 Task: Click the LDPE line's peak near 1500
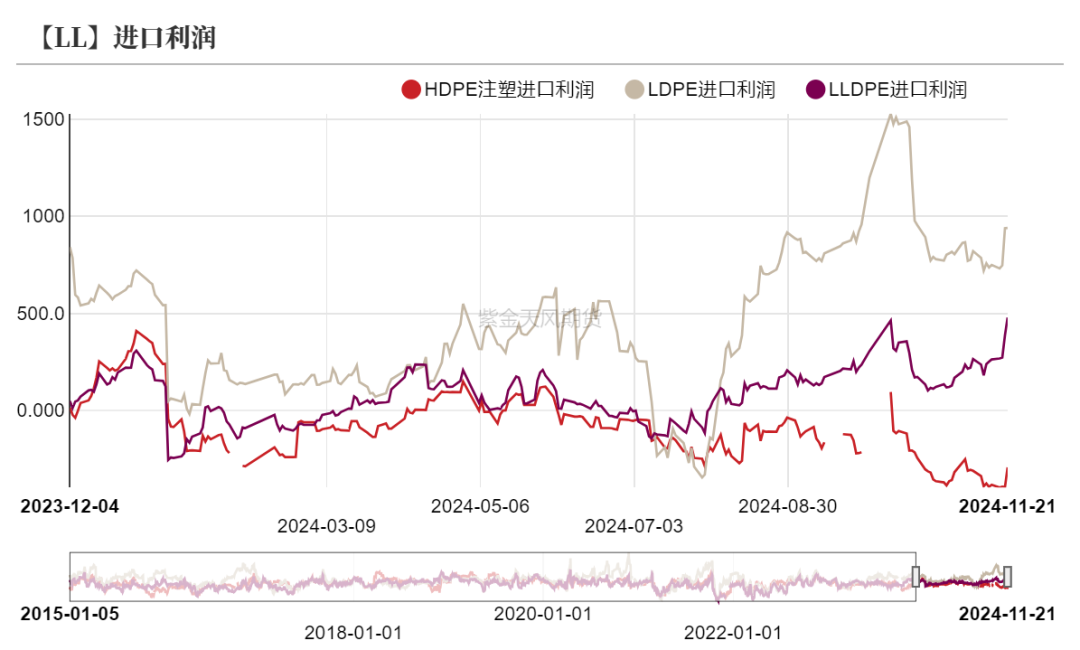pos(891,116)
